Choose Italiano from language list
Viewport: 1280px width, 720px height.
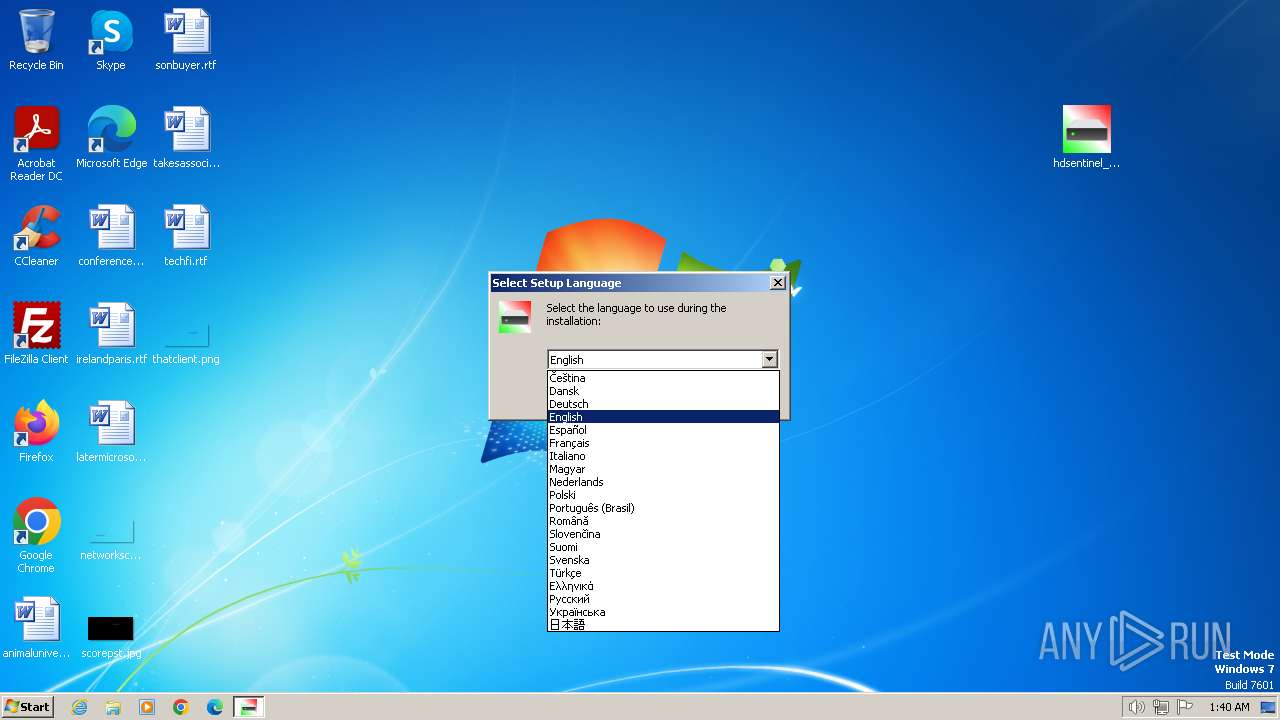(x=663, y=456)
